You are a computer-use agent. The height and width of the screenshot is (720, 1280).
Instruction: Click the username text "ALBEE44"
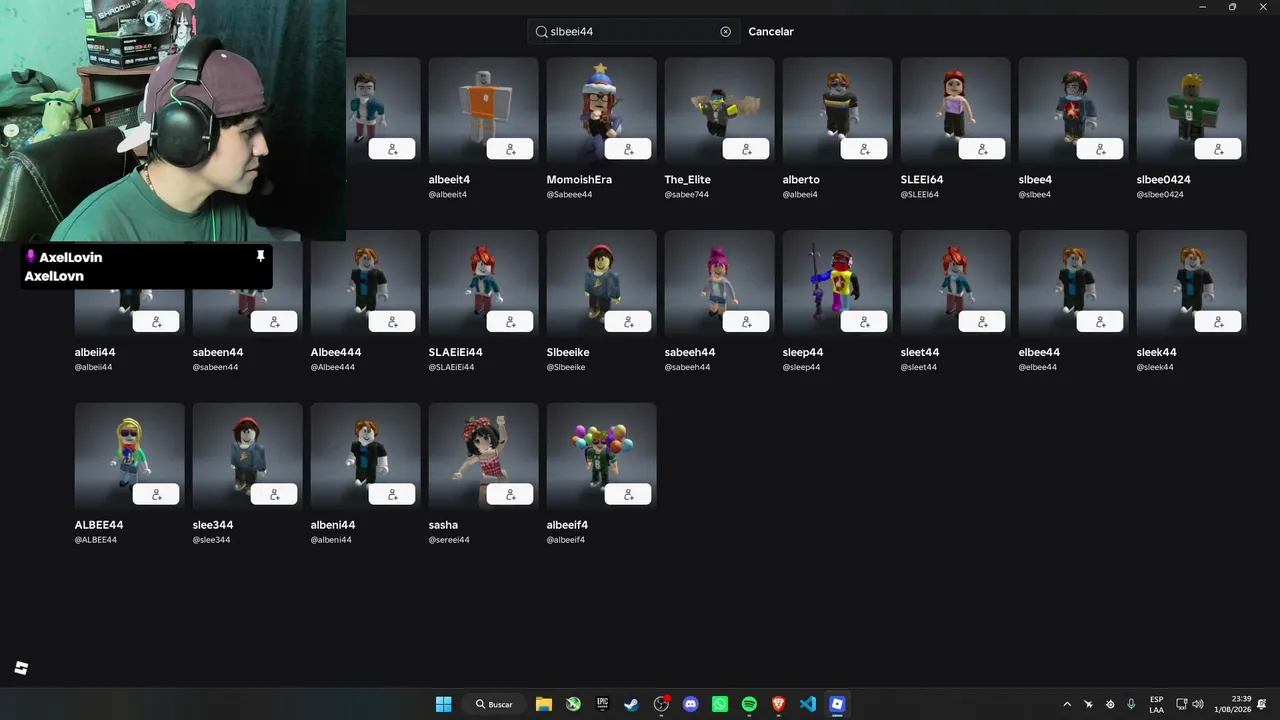[99, 525]
